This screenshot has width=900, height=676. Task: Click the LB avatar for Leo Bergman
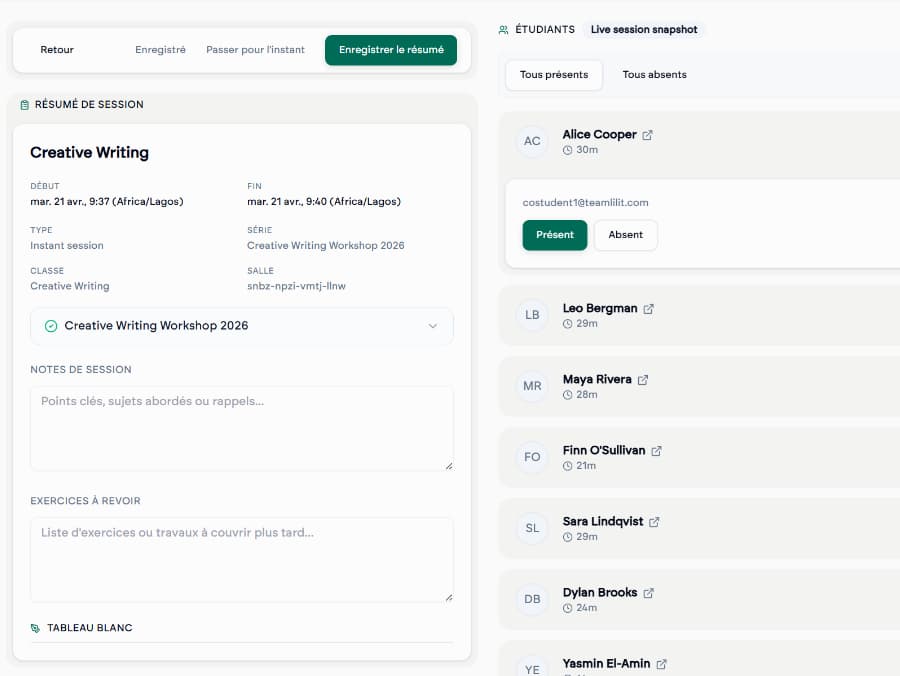[x=532, y=315]
